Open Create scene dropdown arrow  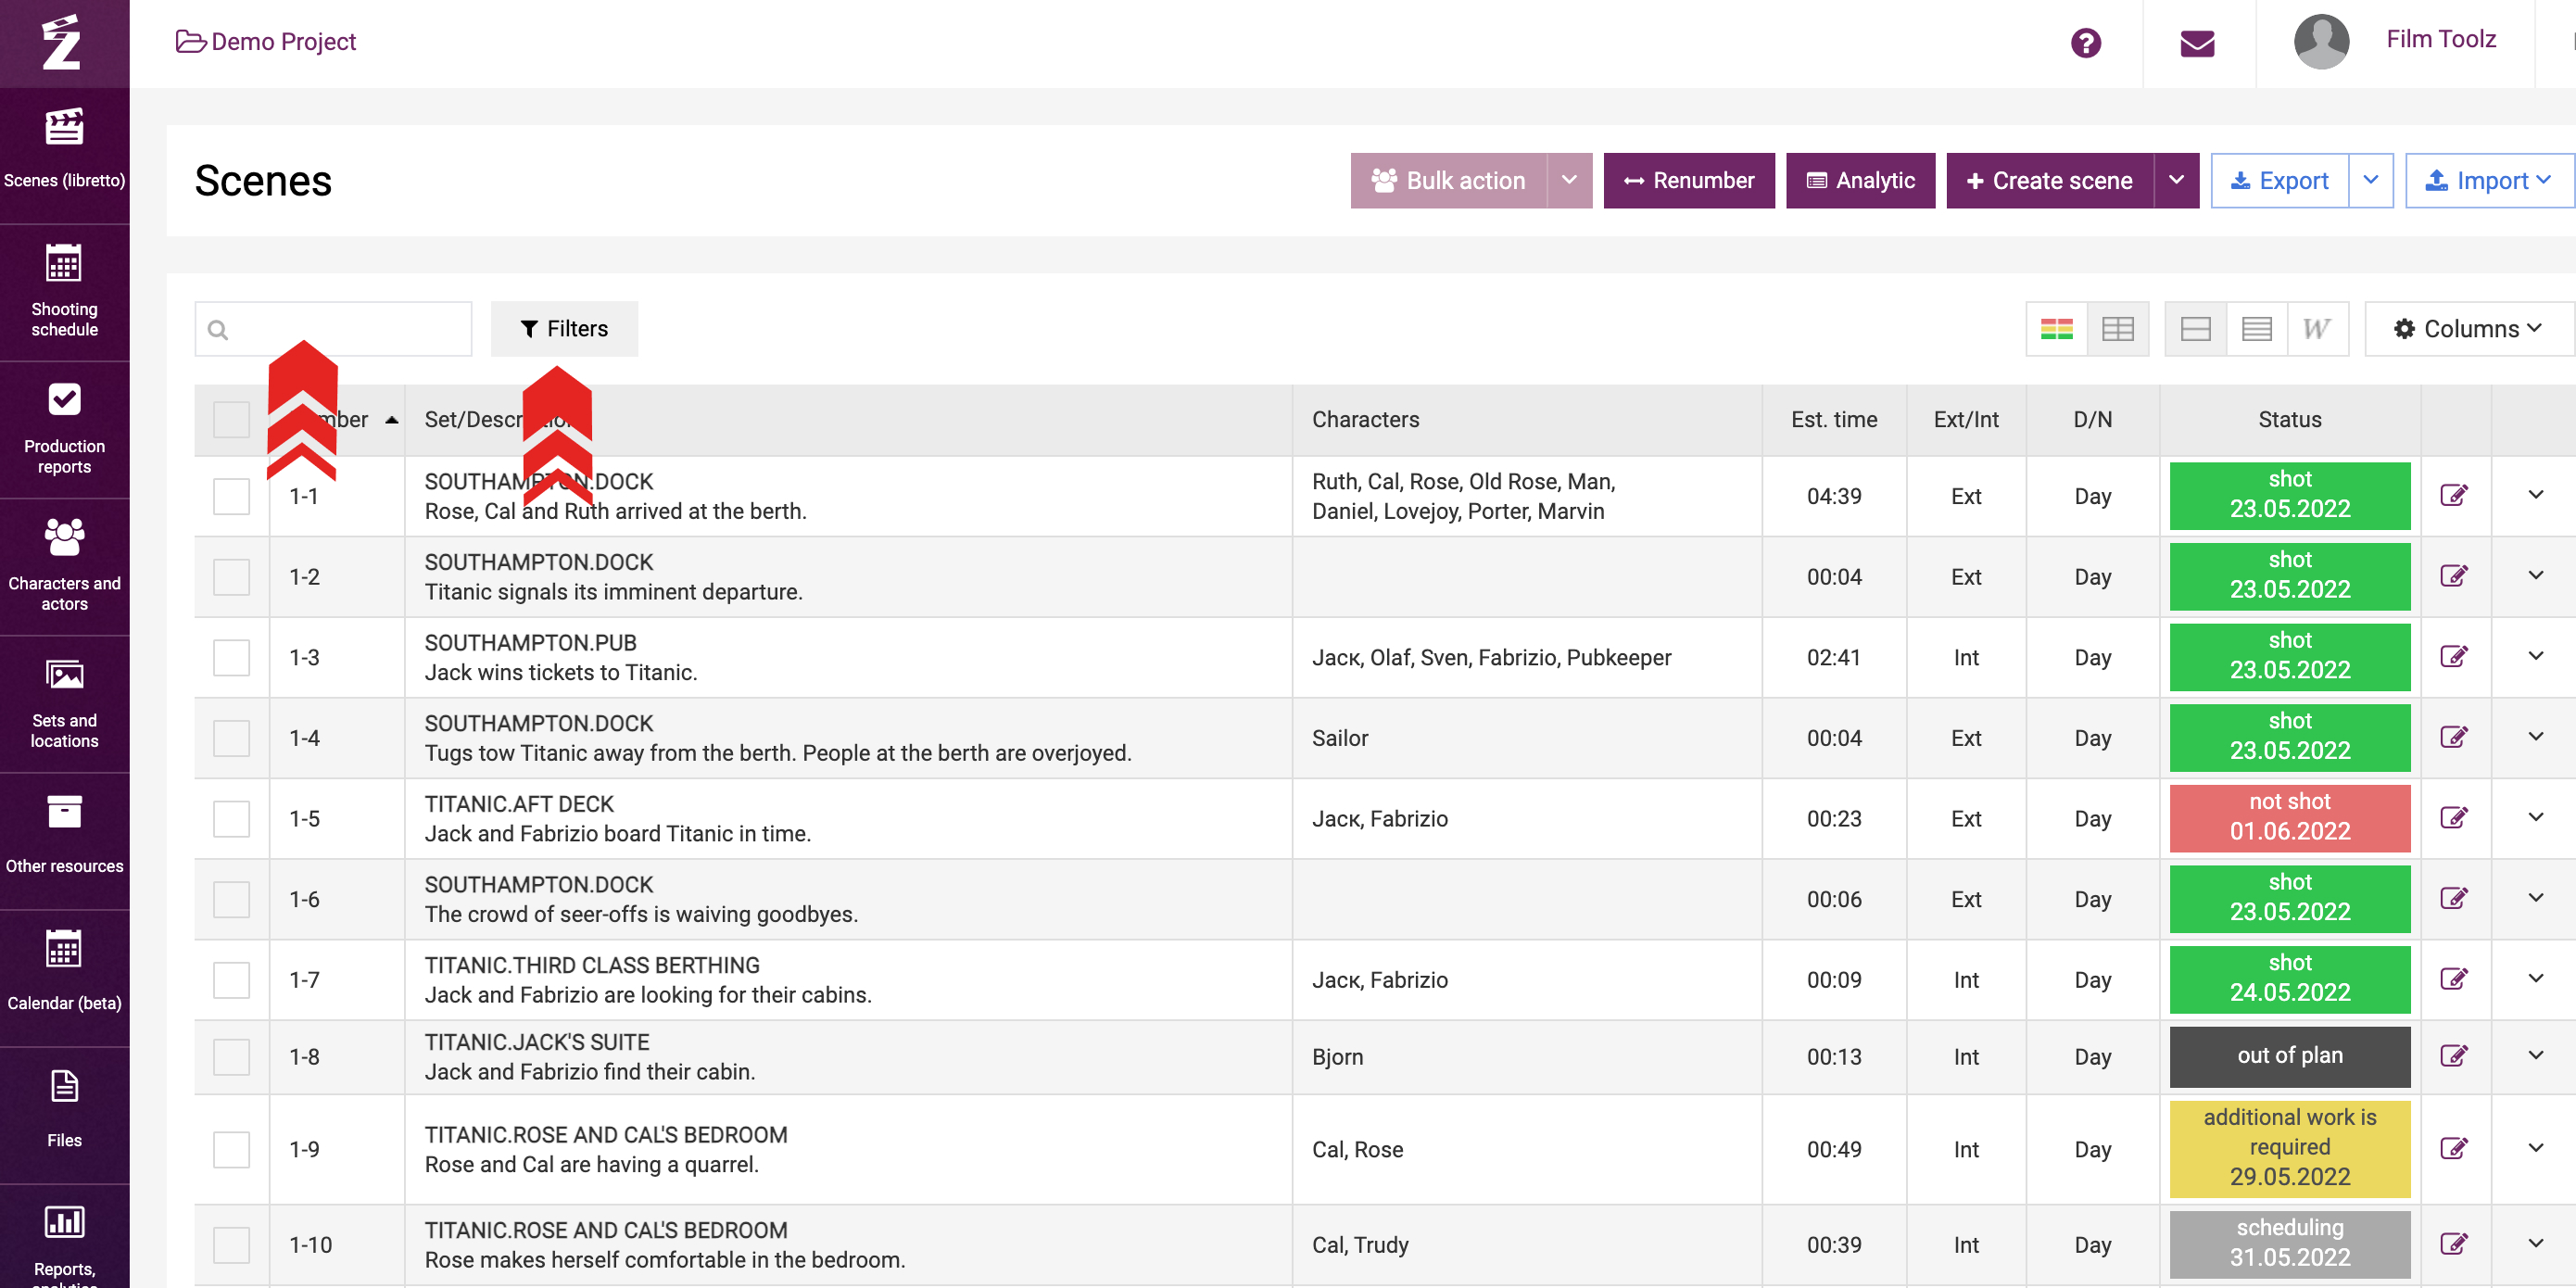point(2176,181)
